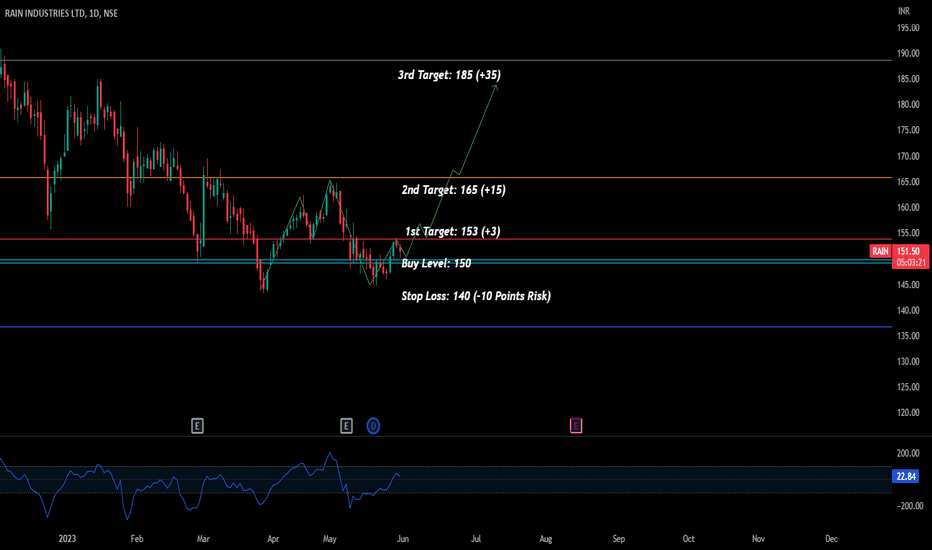The image size is (932, 550).
Task: Click the 120.00 price axis label
Action: pyautogui.click(x=908, y=413)
